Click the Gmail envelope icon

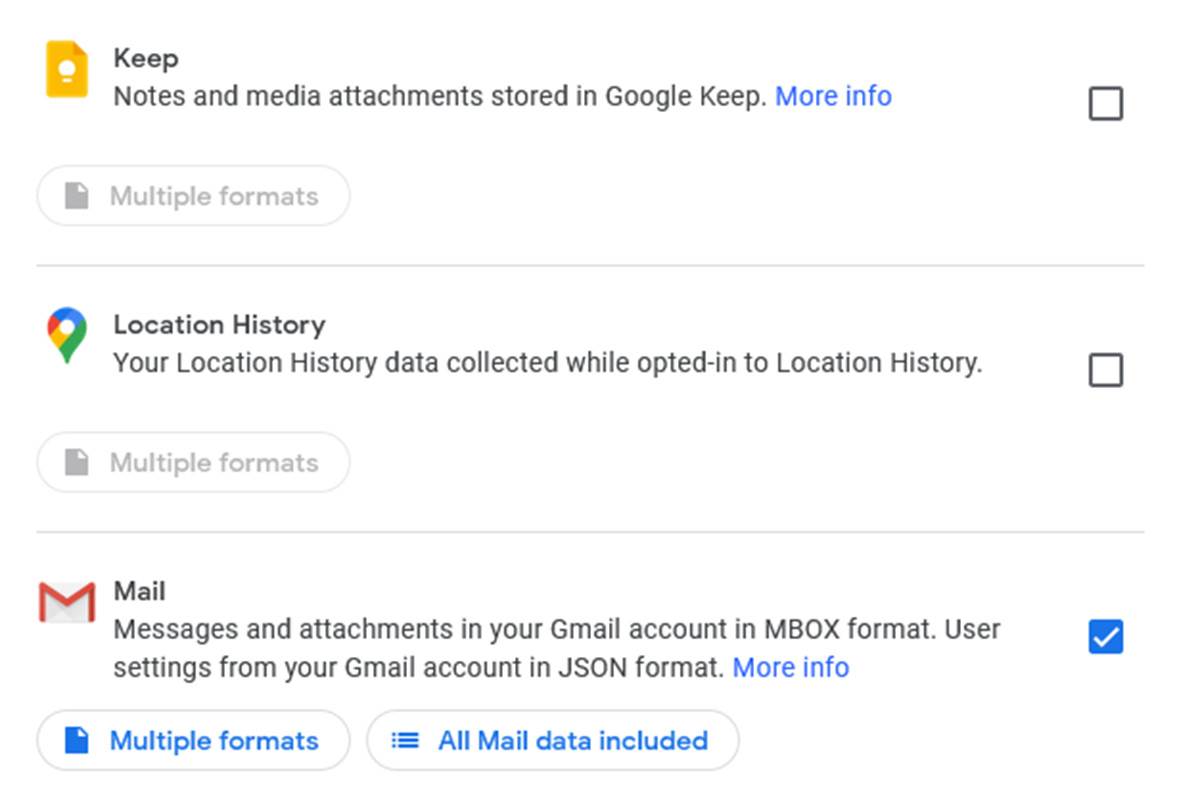coord(66,602)
